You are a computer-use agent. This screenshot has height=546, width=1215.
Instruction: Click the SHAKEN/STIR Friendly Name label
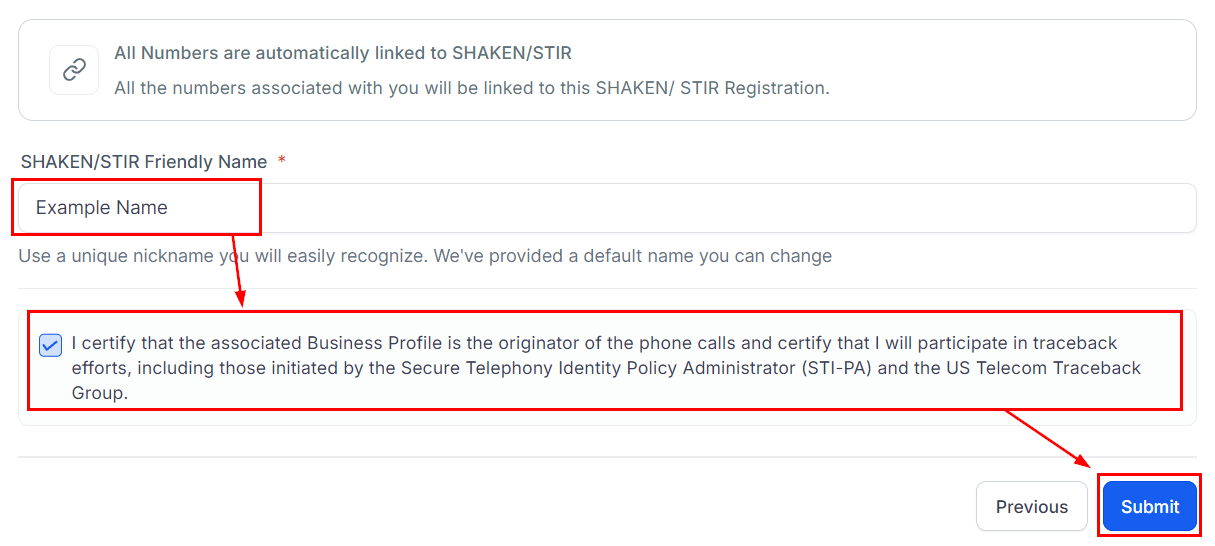(x=144, y=162)
